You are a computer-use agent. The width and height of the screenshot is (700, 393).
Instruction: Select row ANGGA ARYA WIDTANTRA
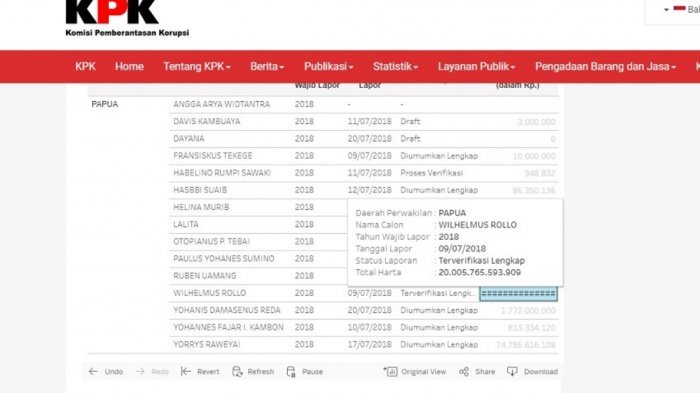coord(222,104)
